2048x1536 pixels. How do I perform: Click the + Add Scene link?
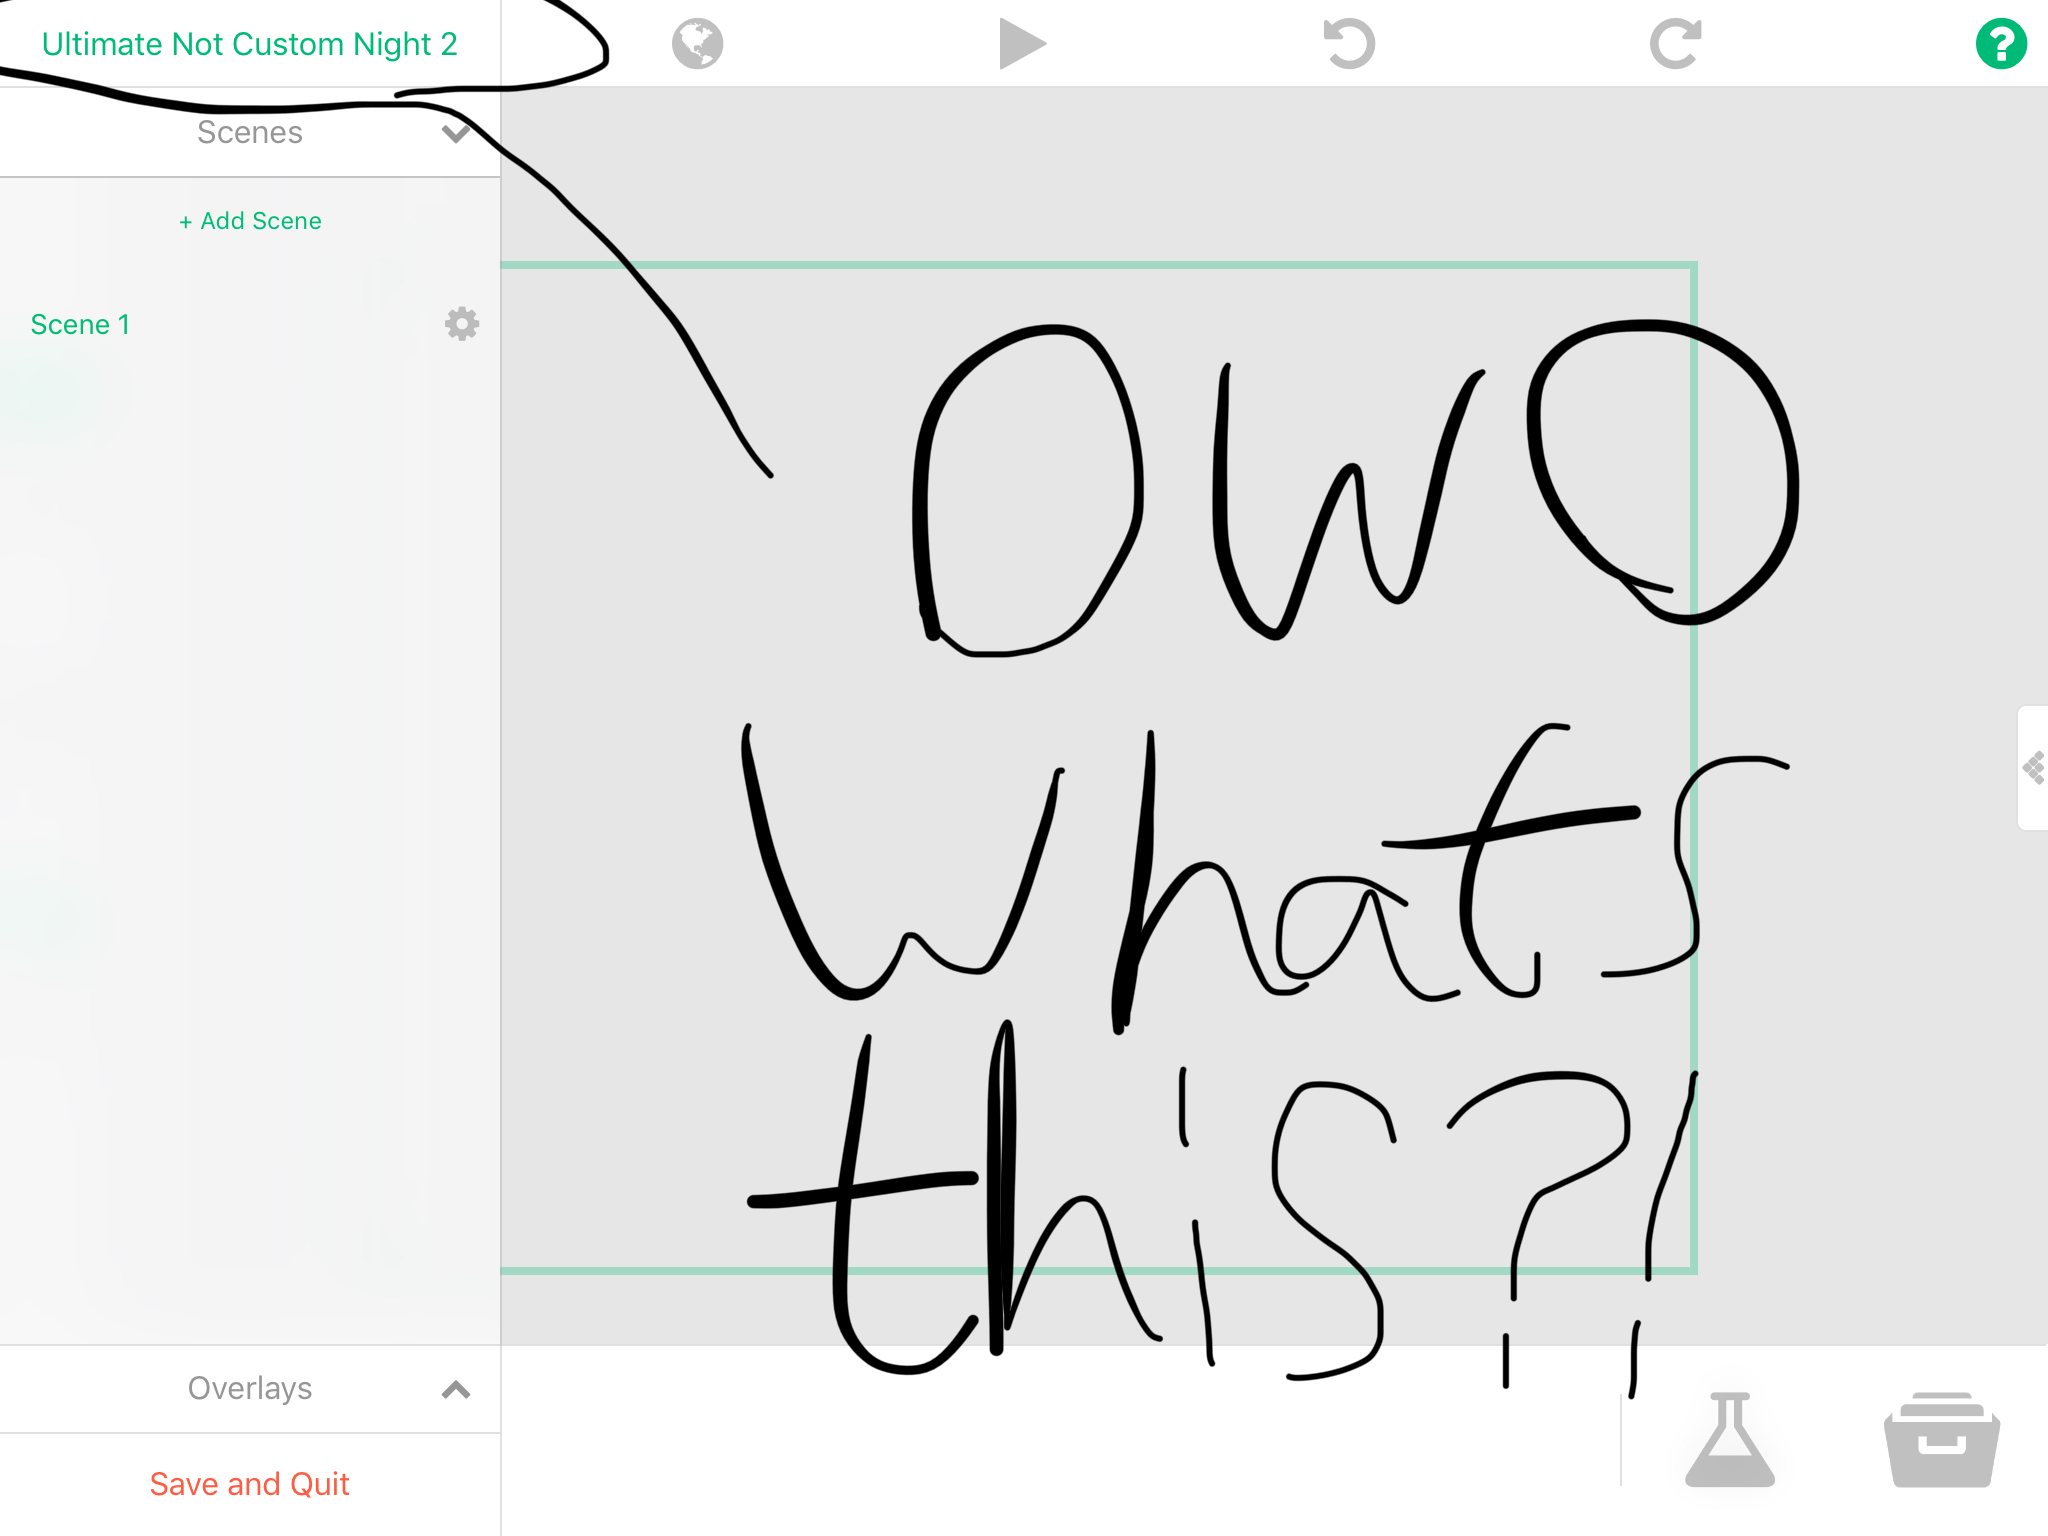[250, 221]
